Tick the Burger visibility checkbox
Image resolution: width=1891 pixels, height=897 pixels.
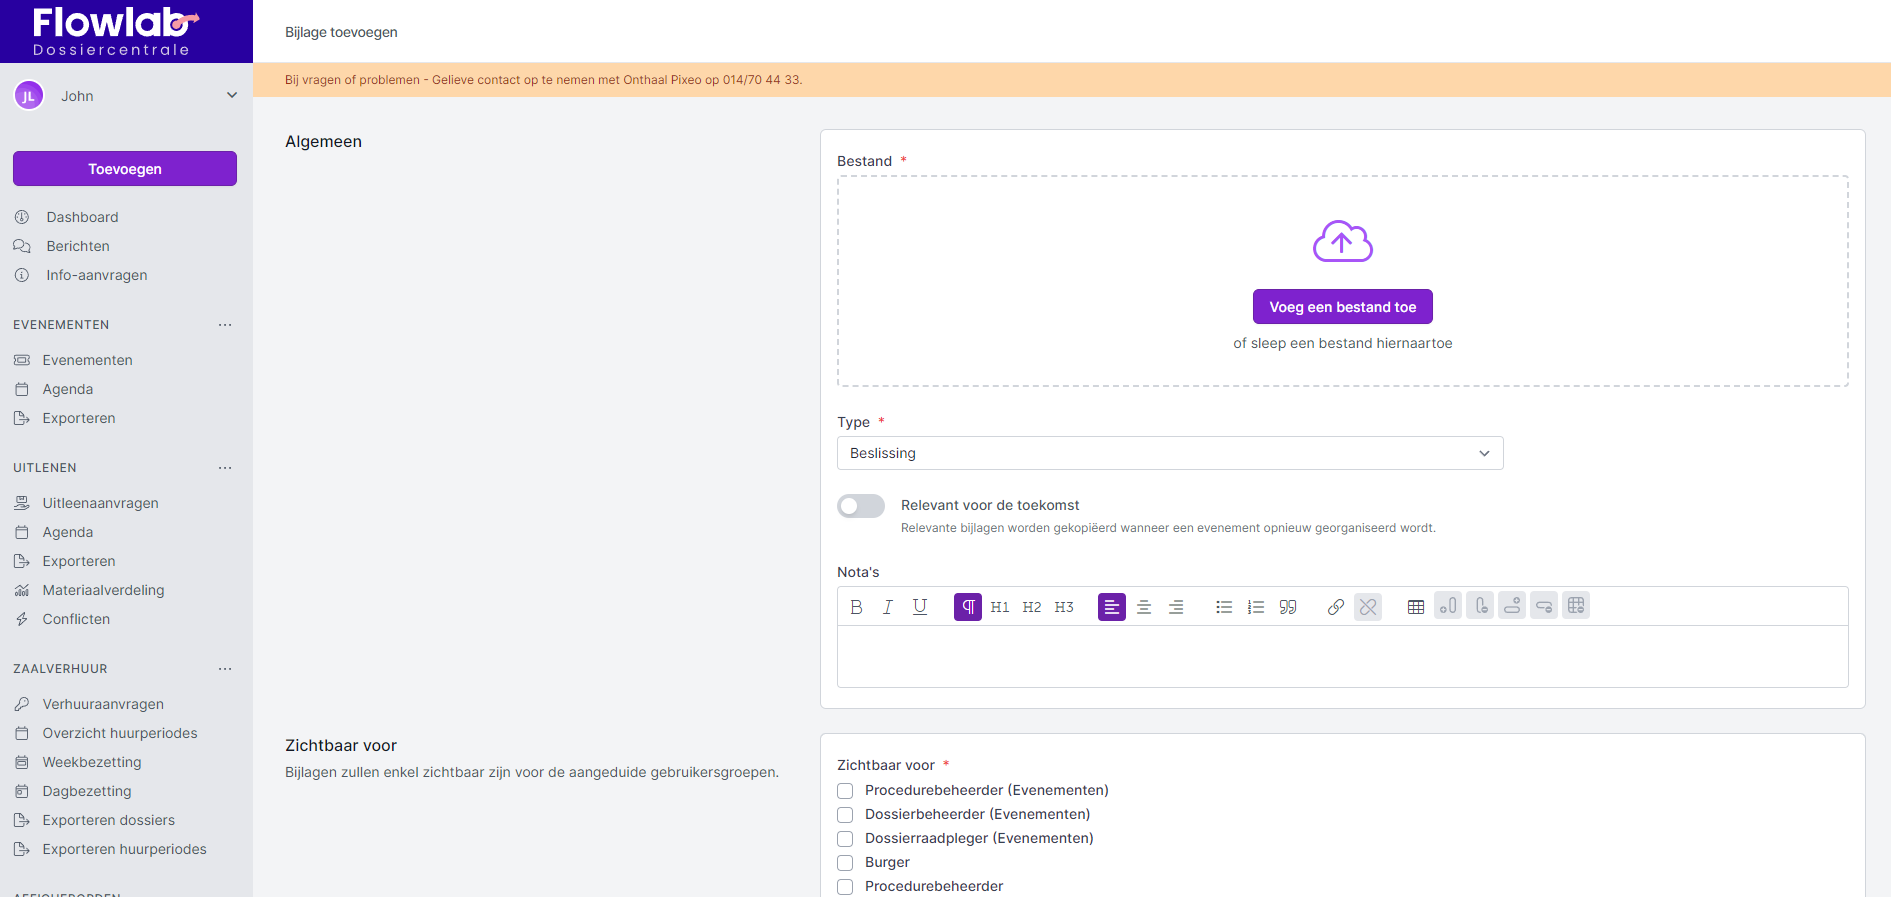point(845,863)
